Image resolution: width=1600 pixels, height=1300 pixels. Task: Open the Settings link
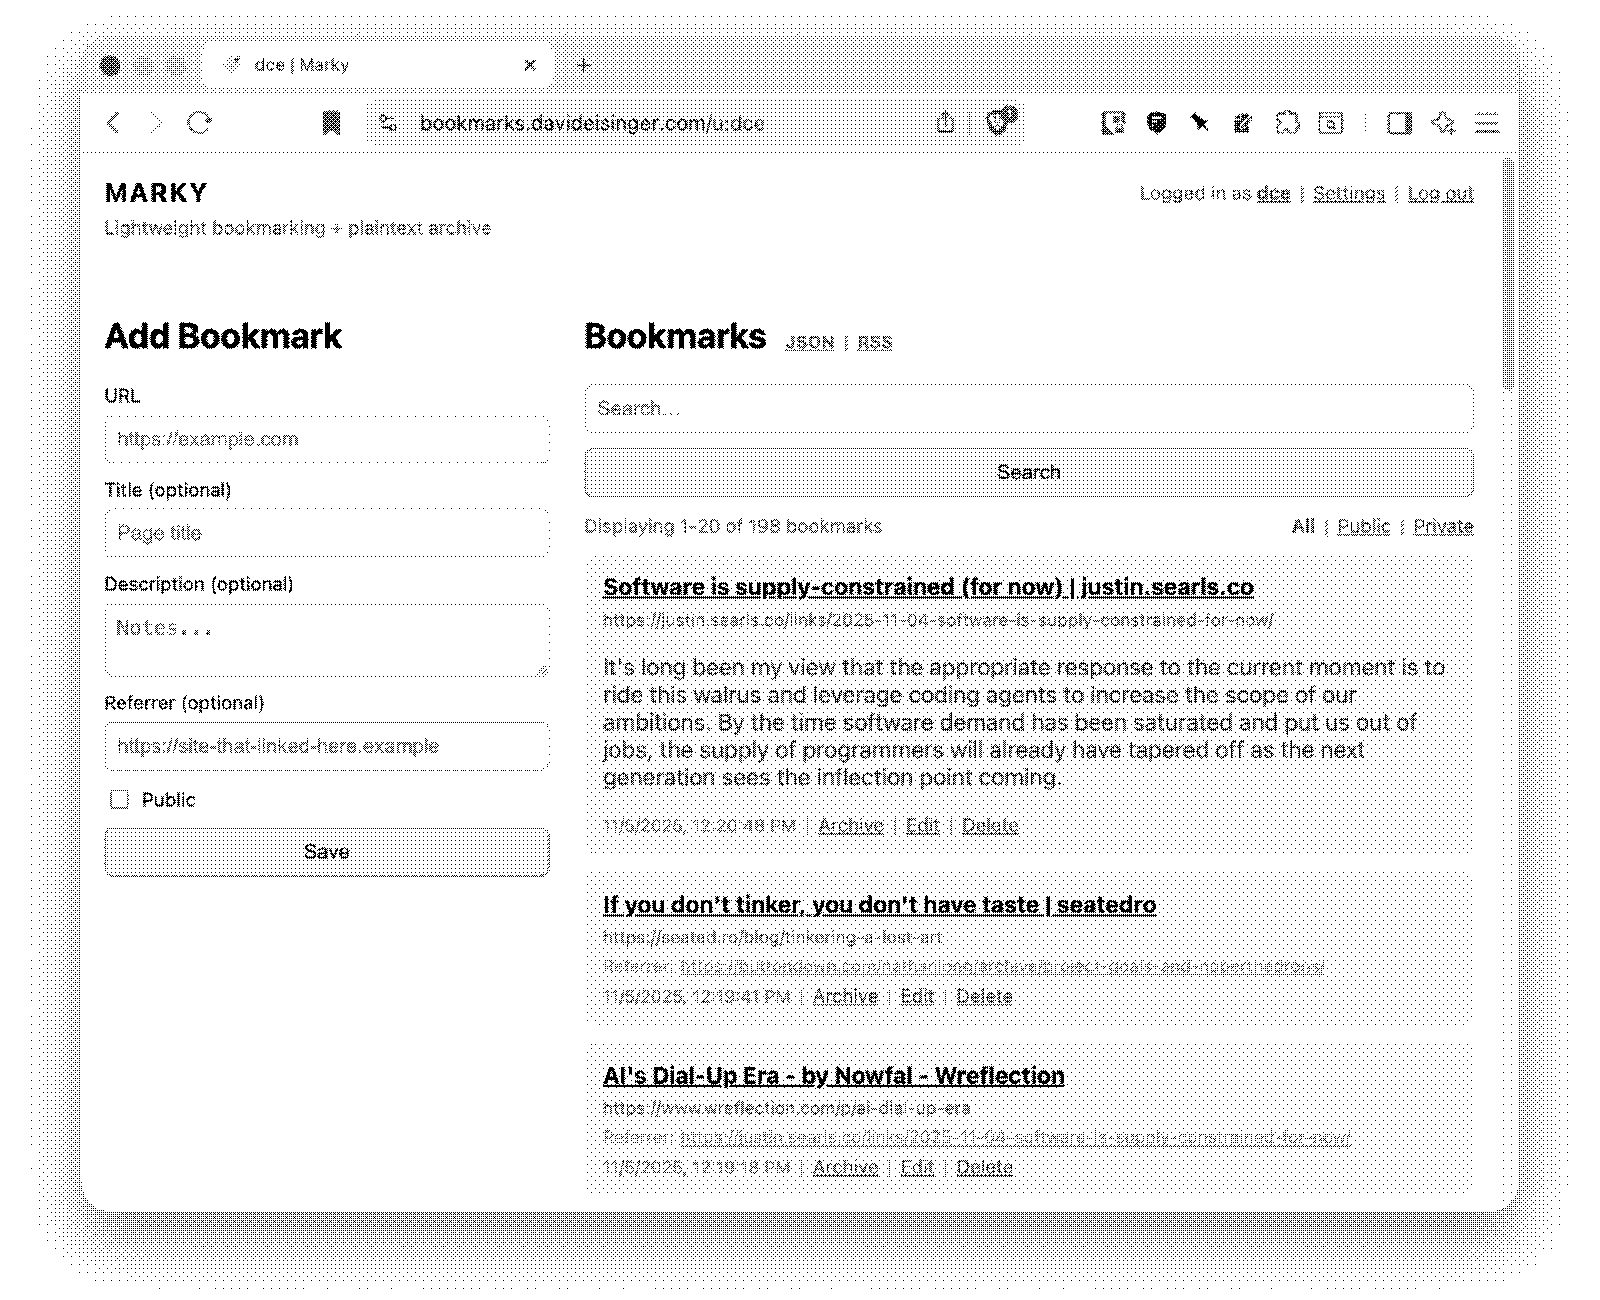1348,193
